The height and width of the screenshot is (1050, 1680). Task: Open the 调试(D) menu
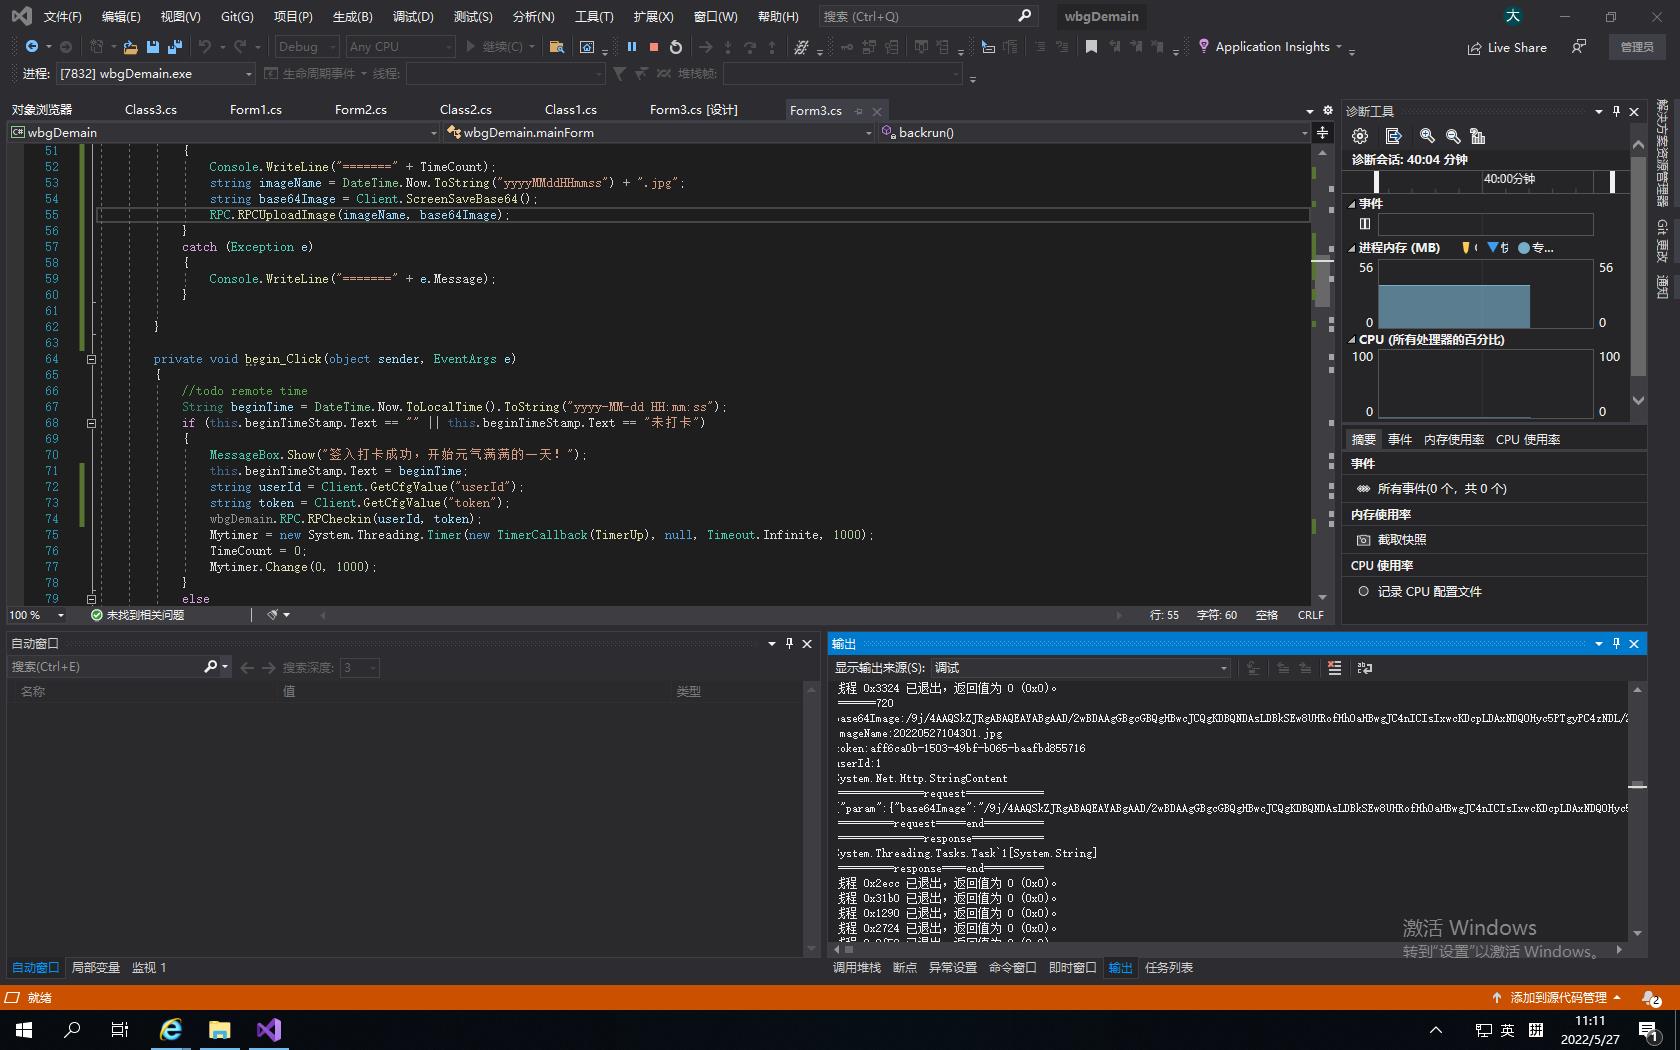point(412,16)
